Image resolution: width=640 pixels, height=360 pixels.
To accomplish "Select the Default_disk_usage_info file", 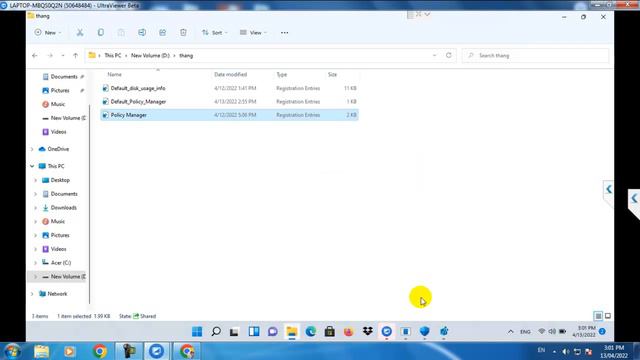I will pyautogui.click(x=229, y=88).
